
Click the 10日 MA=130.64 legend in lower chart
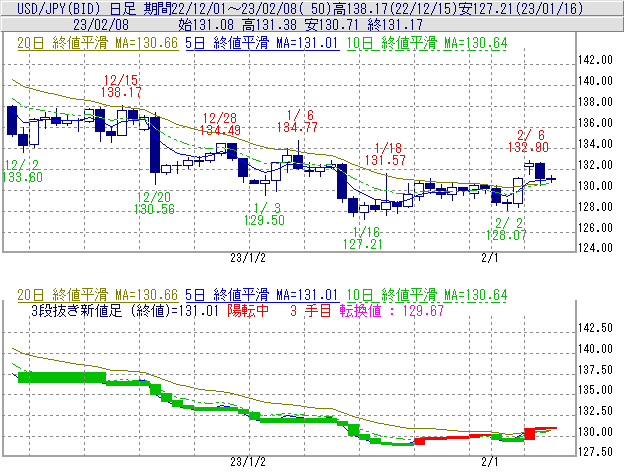(x=427, y=295)
